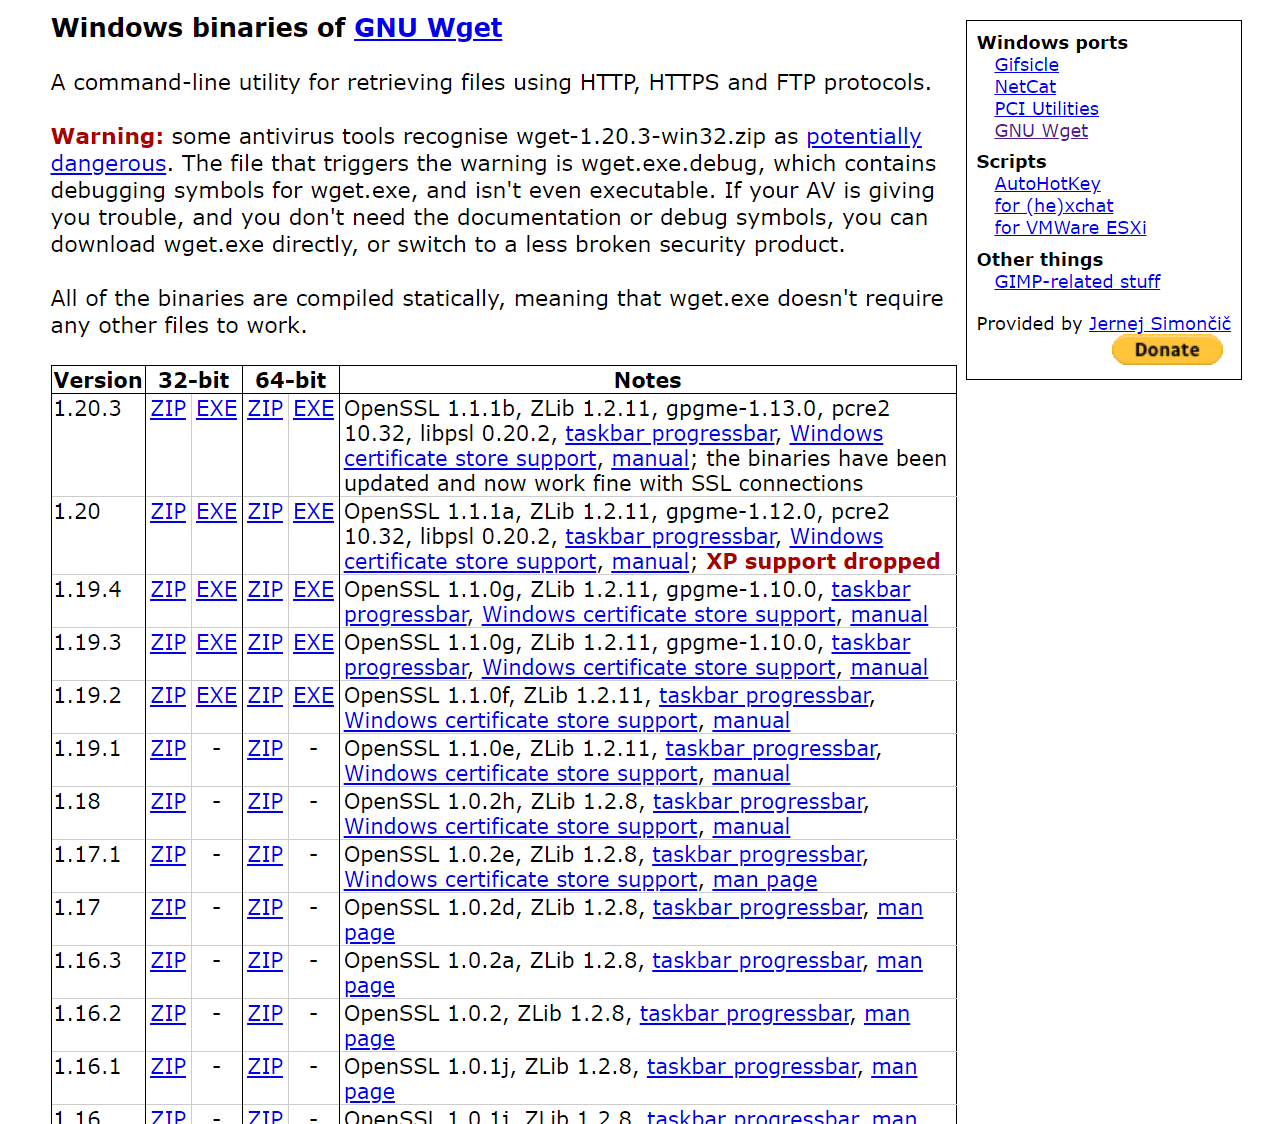Click taskbar progressbar link in 1.19.2 notes
This screenshot has width=1281, height=1124.
point(764,695)
